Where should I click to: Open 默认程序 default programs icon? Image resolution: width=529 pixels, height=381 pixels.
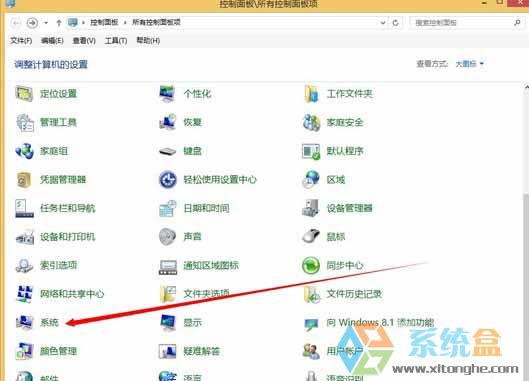pyautogui.click(x=311, y=151)
